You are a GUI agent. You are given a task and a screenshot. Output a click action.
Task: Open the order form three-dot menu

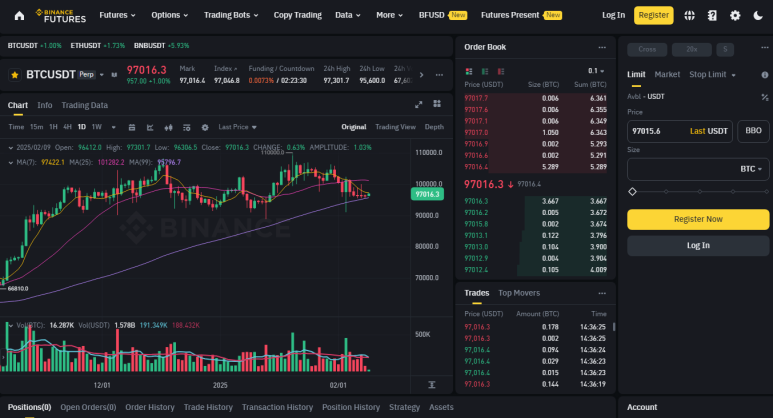click(765, 48)
